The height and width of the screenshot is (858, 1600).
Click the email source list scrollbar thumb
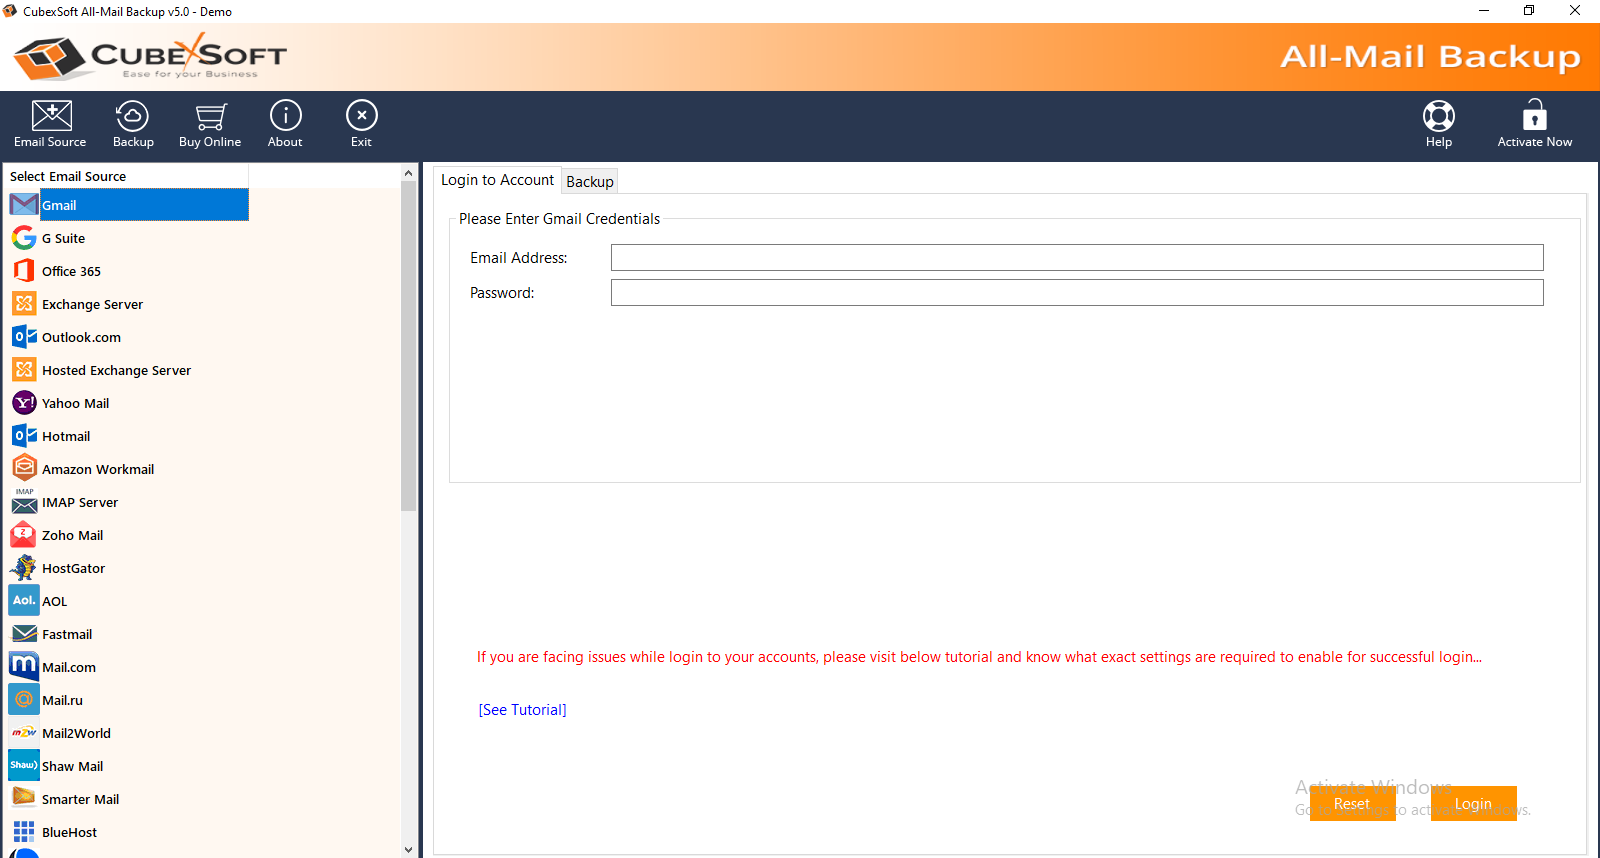point(408,346)
